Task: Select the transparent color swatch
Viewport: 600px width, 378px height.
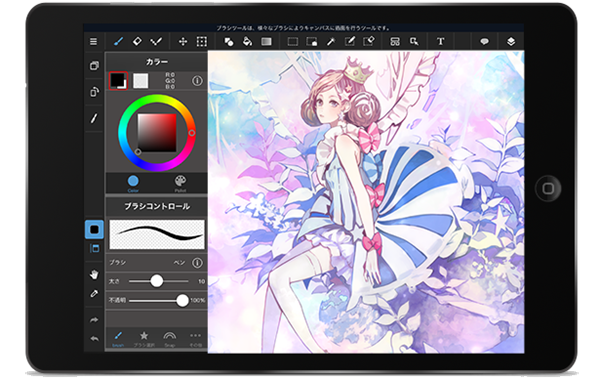Action: coord(140,81)
